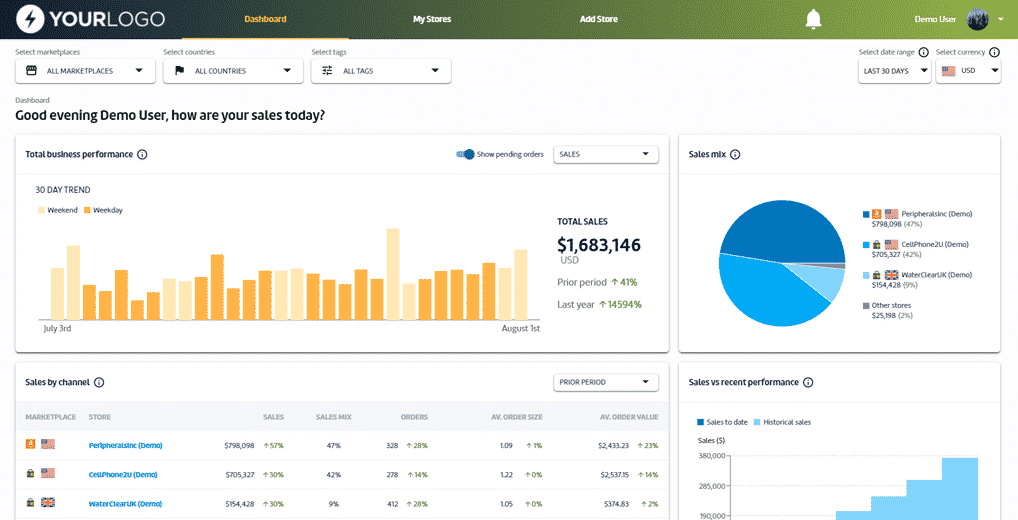Click info icon beside Sales vs recent performance
1018x520 pixels.
pos(808,382)
